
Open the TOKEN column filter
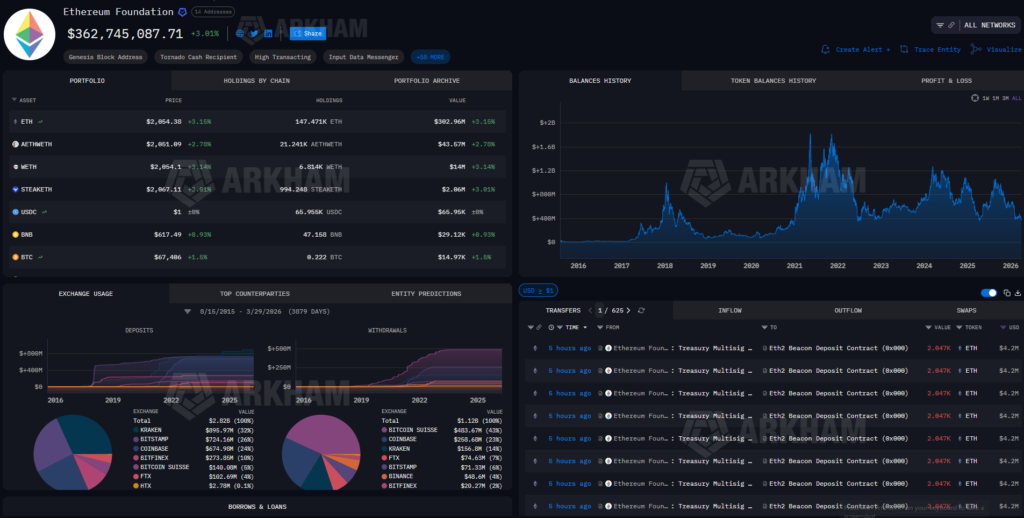tap(959, 327)
